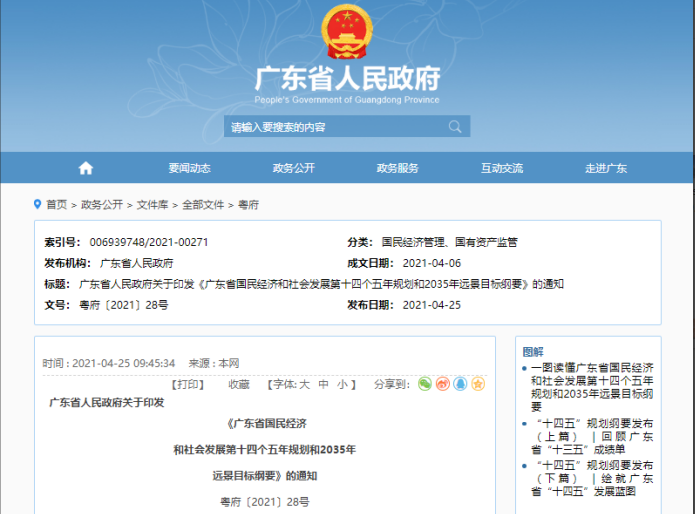Open the 走进广东 navigation item
This screenshot has height=514, width=695.
pyautogui.click(x=605, y=168)
